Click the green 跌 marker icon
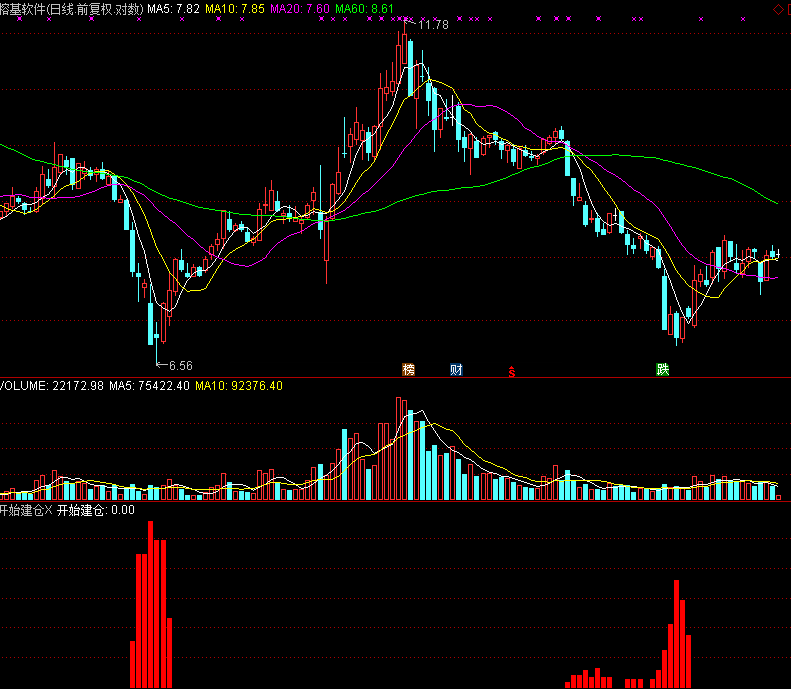This screenshot has height=689, width=791. click(x=662, y=370)
